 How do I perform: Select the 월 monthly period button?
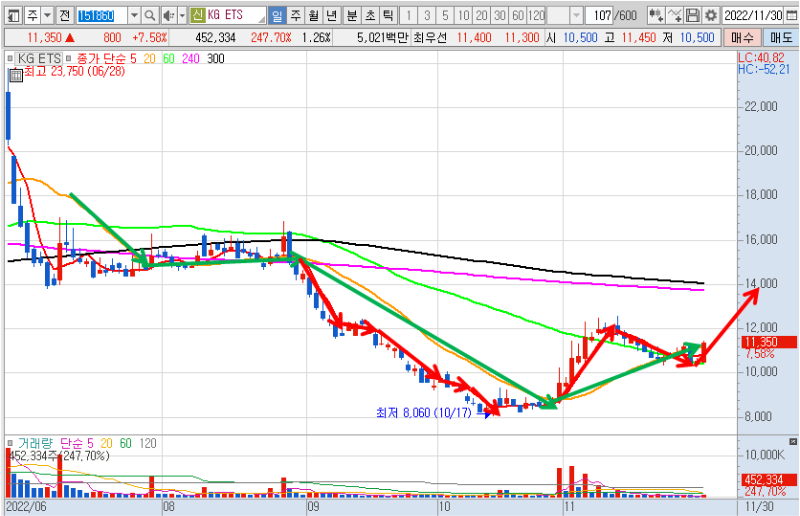[x=314, y=16]
